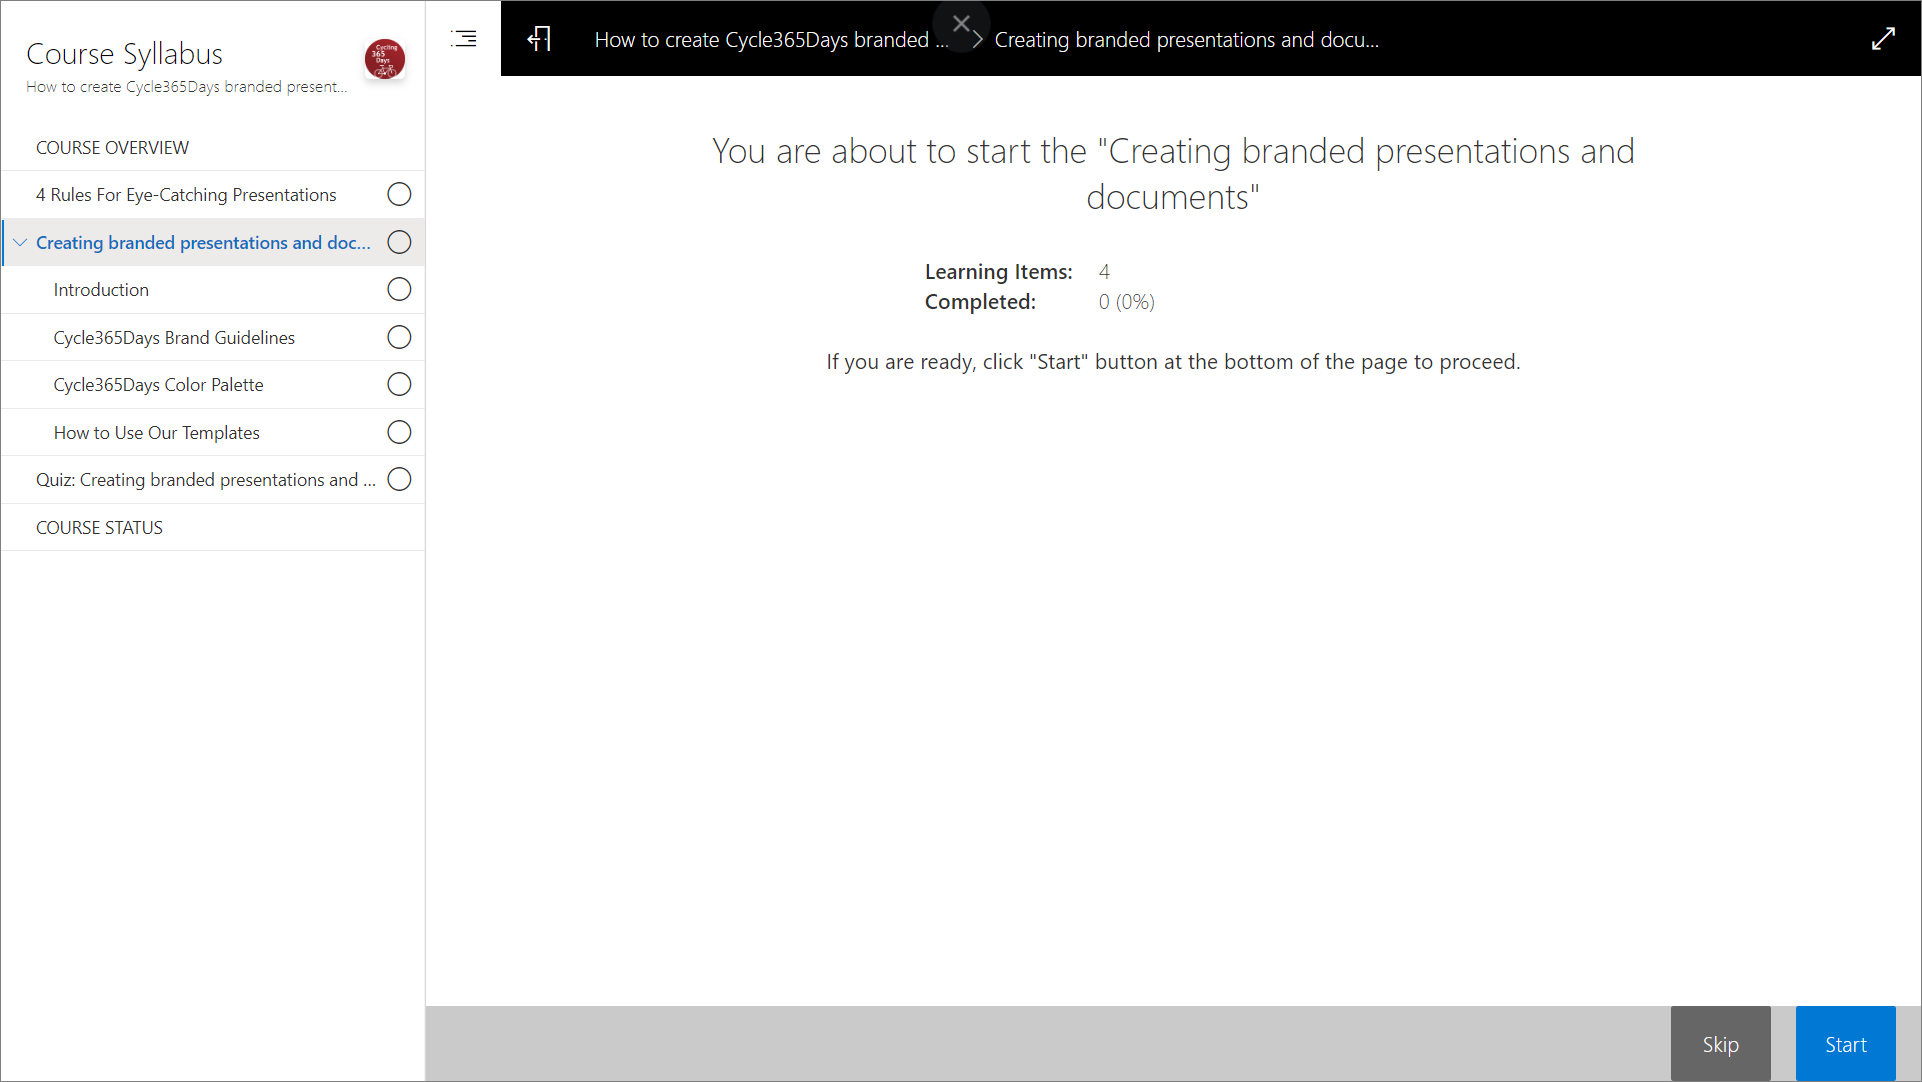Click status circle beside Quiz item
The image size is (1922, 1082).
(x=399, y=480)
